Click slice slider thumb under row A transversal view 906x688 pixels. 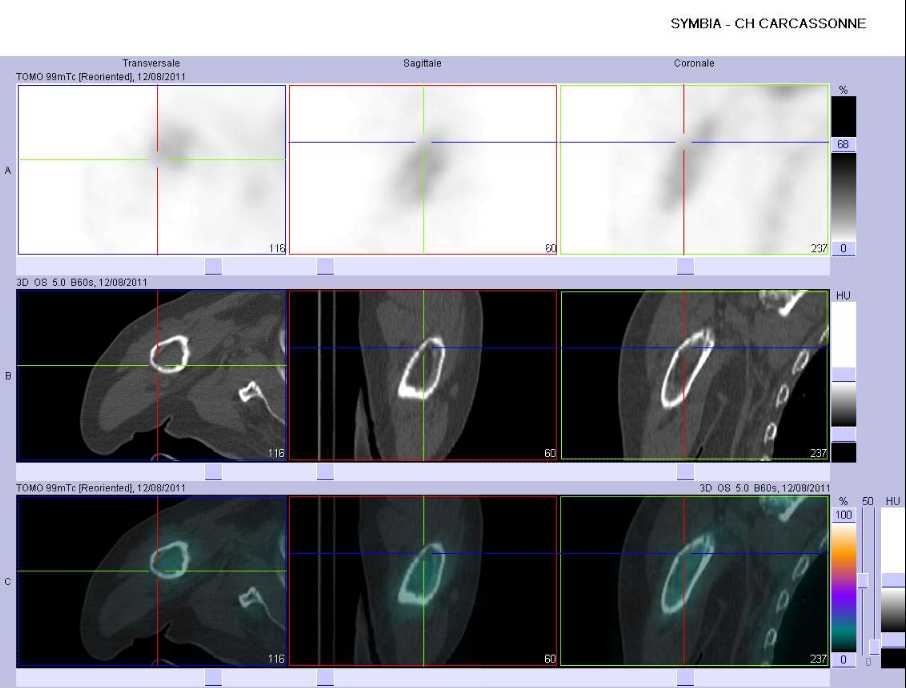point(213,266)
